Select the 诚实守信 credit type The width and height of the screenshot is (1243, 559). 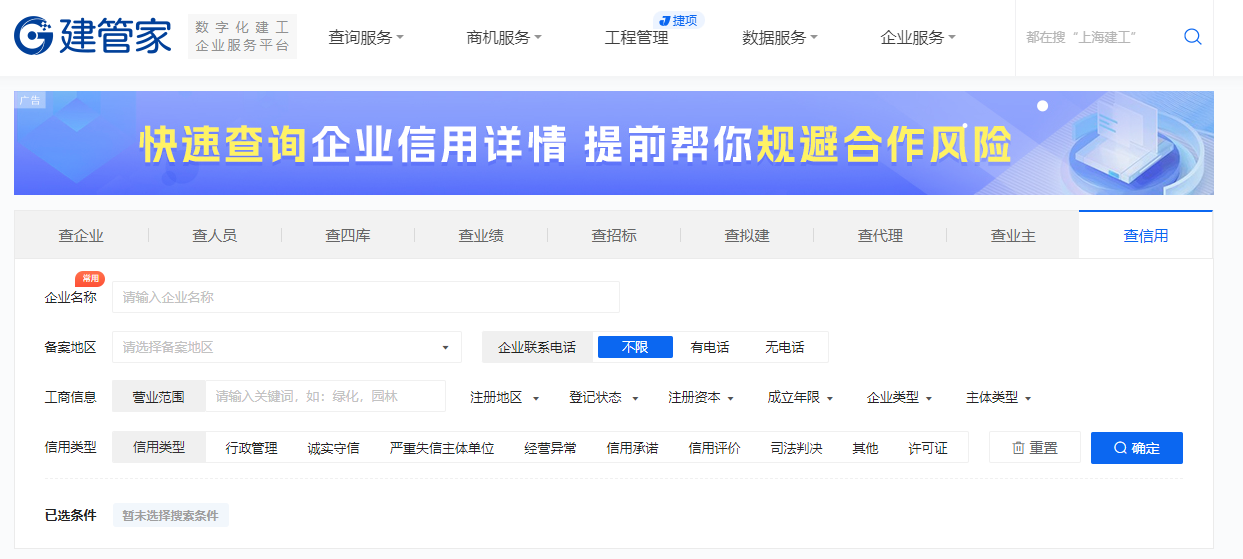(x=333, y=448)
